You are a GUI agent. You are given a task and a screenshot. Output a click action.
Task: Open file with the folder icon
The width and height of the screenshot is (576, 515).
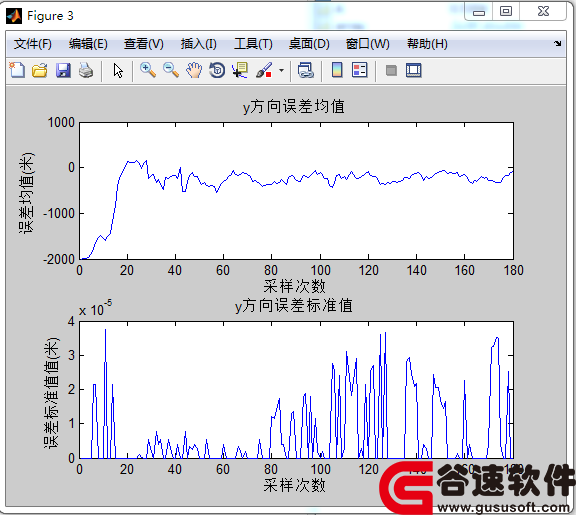pos(40,70)
